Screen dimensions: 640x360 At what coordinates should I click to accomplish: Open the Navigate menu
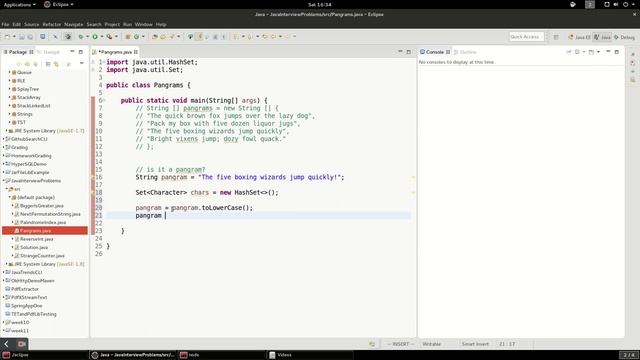73,24
